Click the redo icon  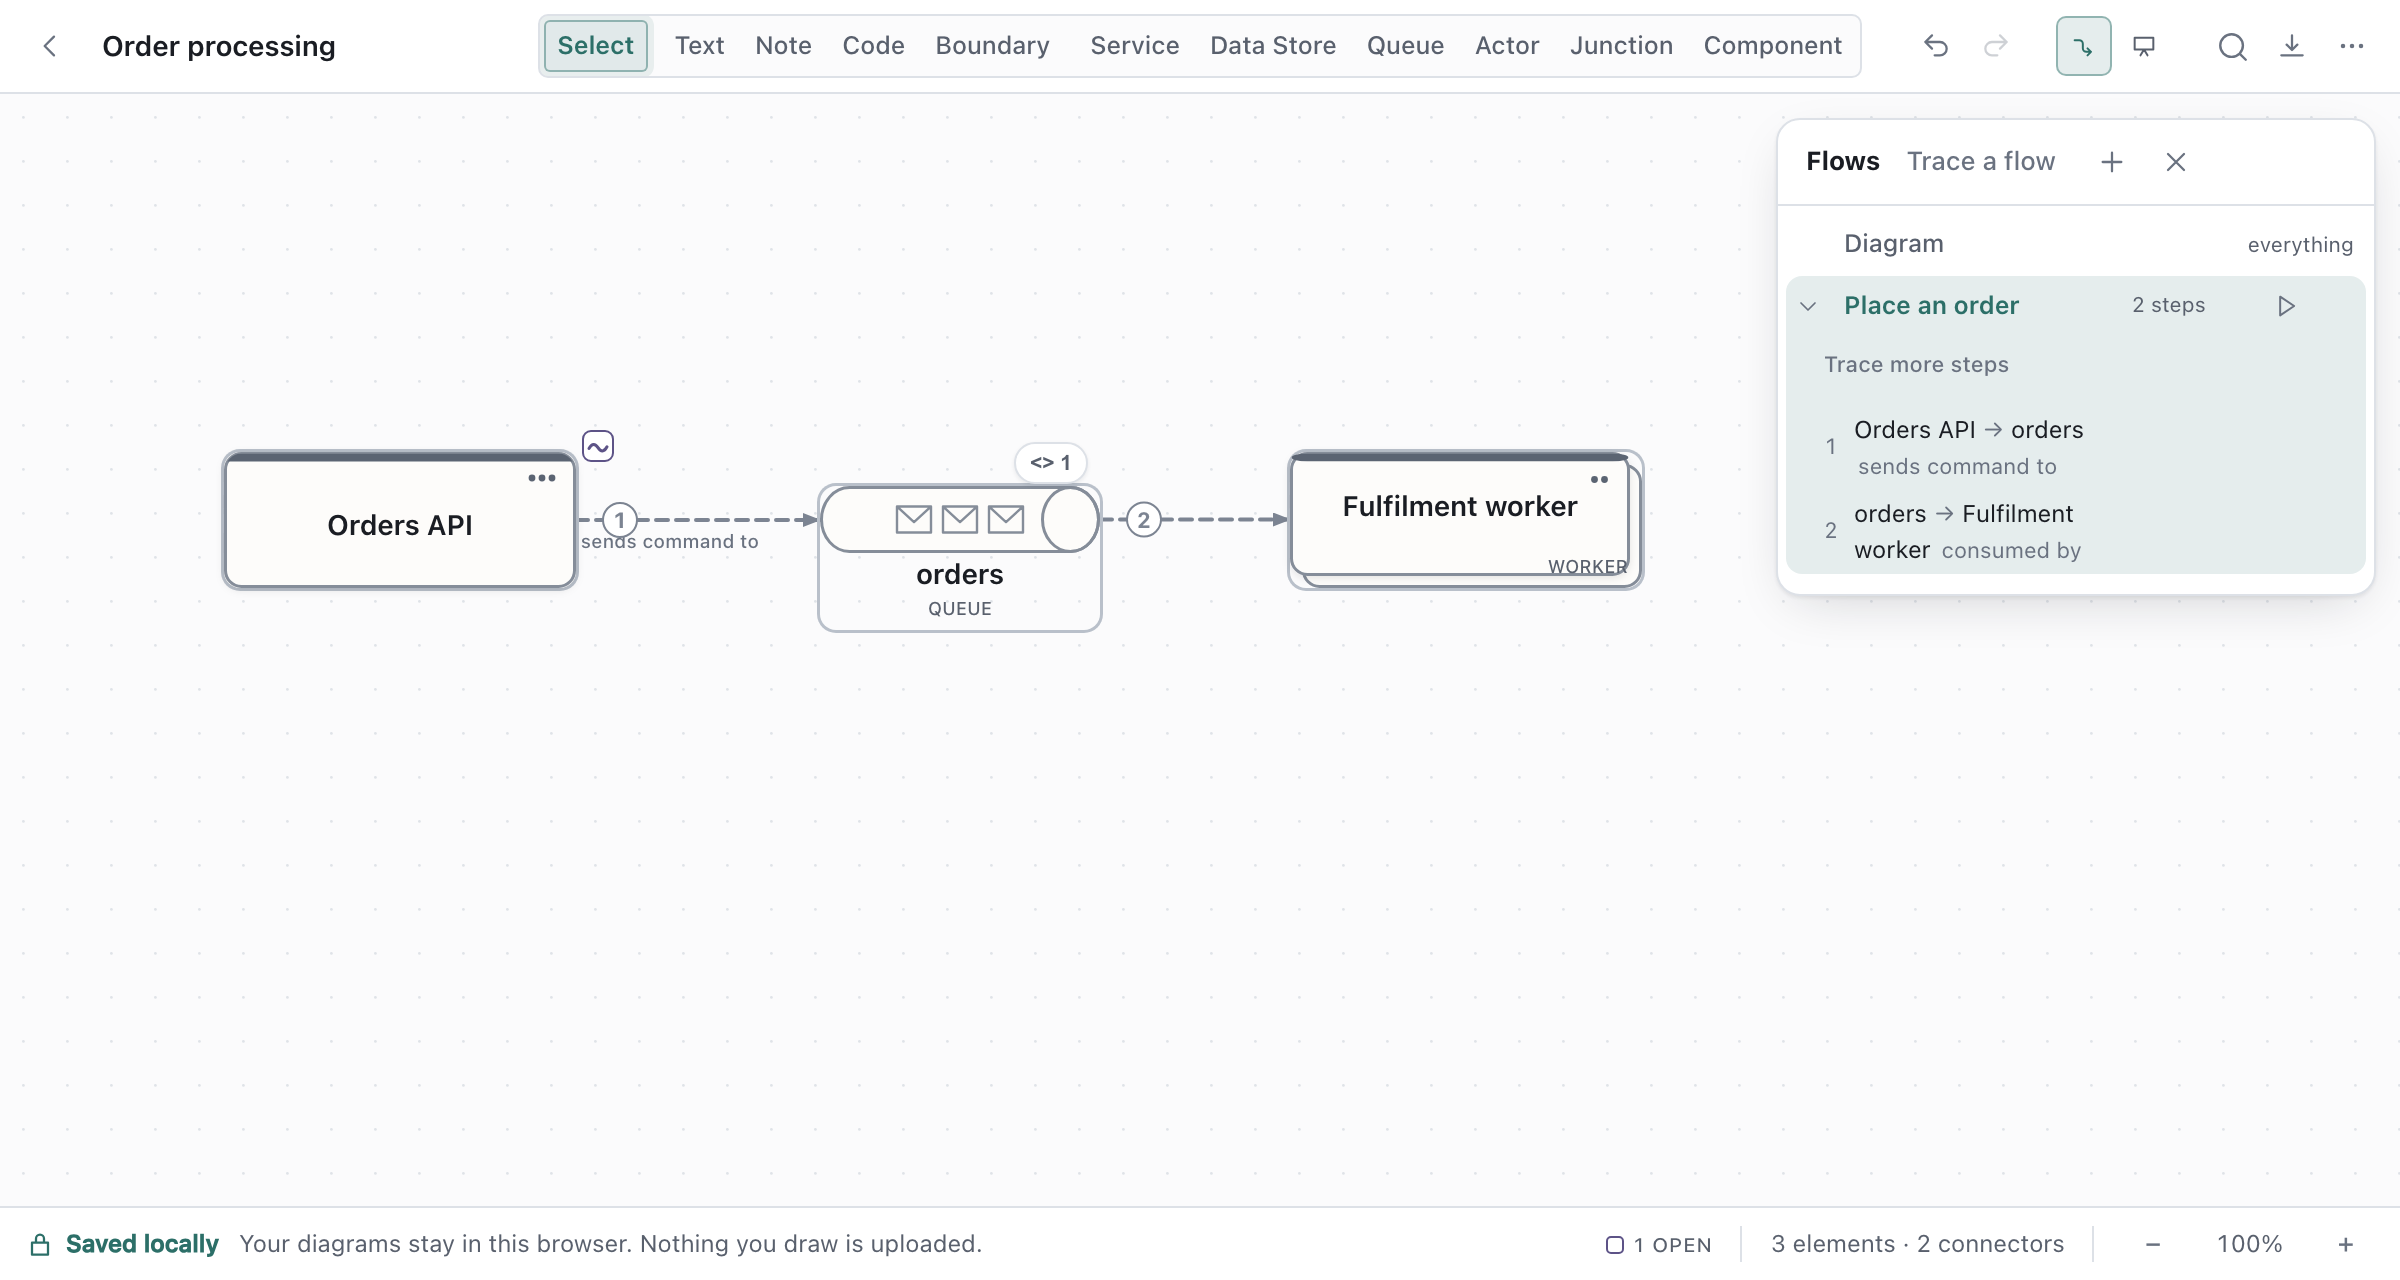[x=1996, y=46]
